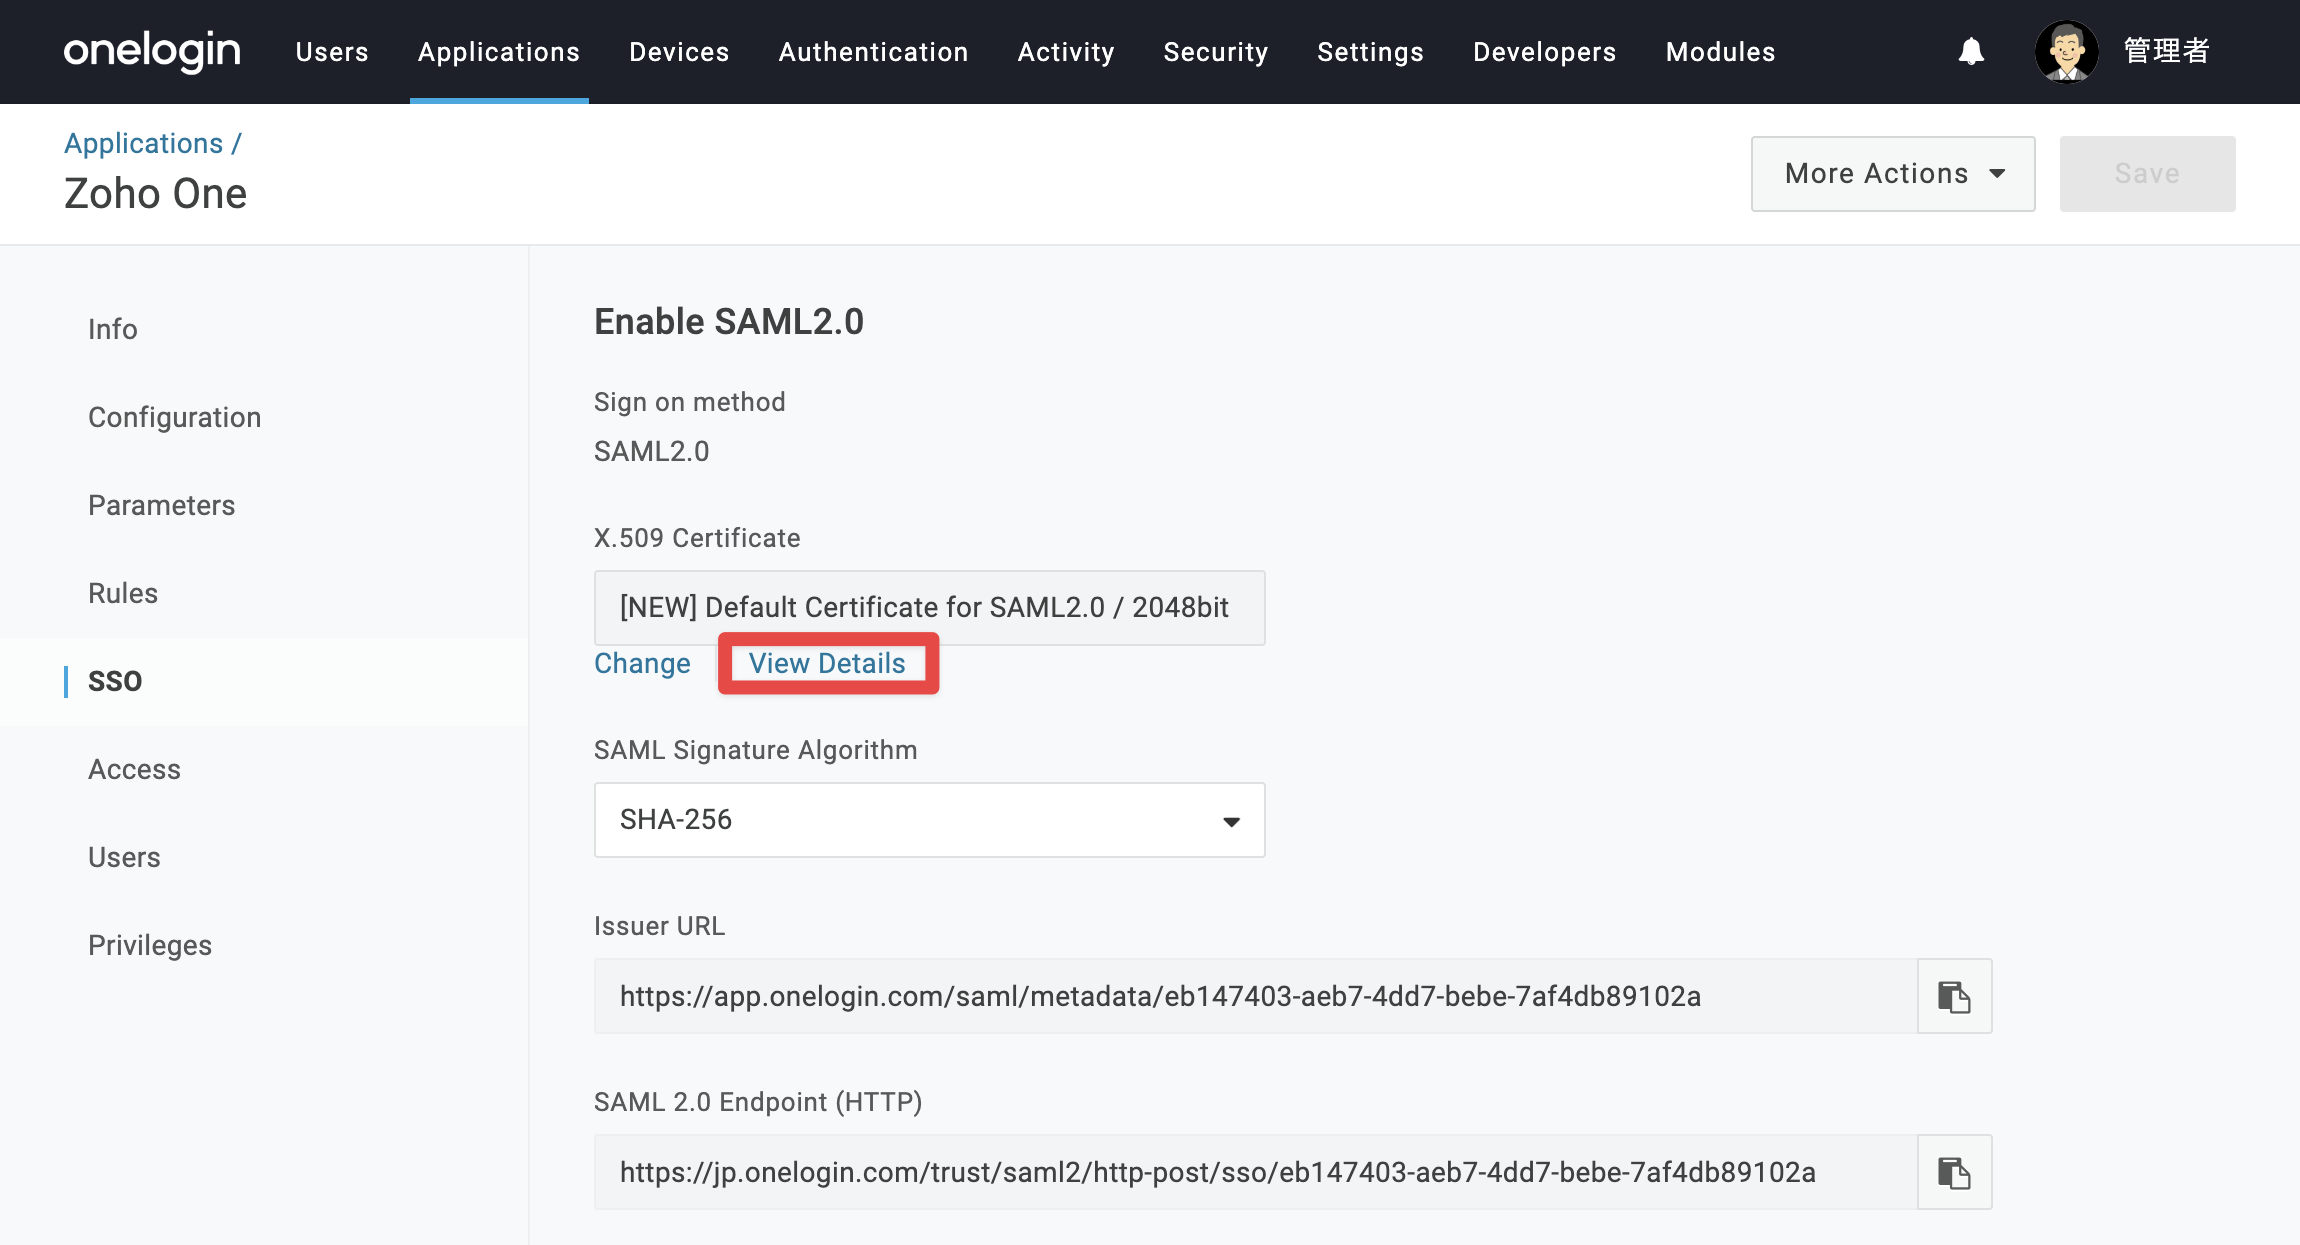
Task: Select the Users sidebar tab
Action: tap(124, 857)
